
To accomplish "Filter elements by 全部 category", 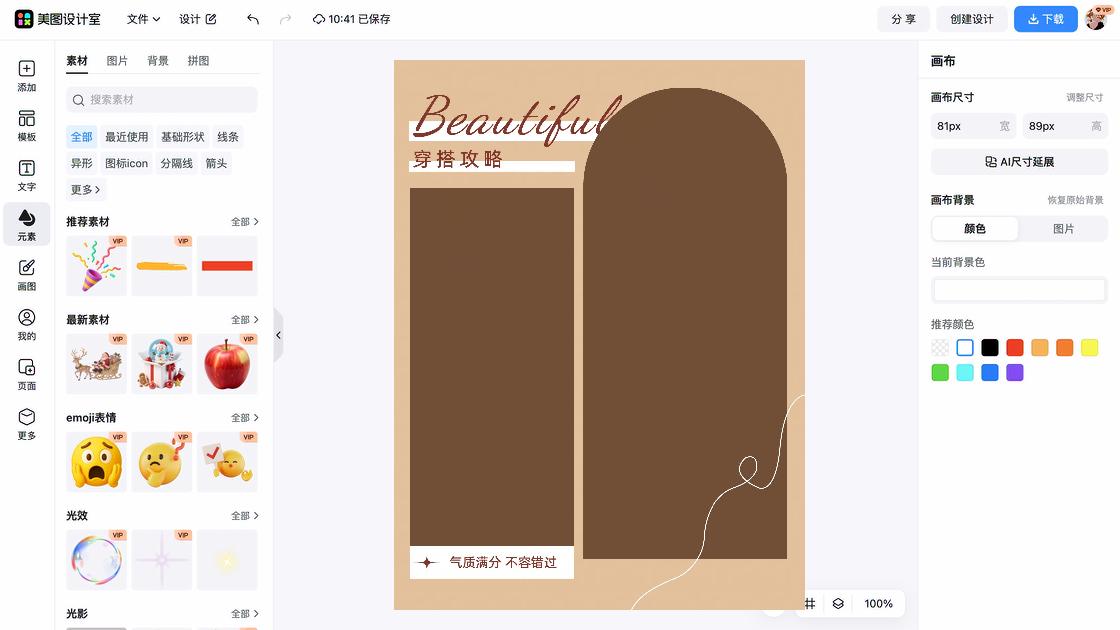I will pyautogui.click(x=81, y=136).
